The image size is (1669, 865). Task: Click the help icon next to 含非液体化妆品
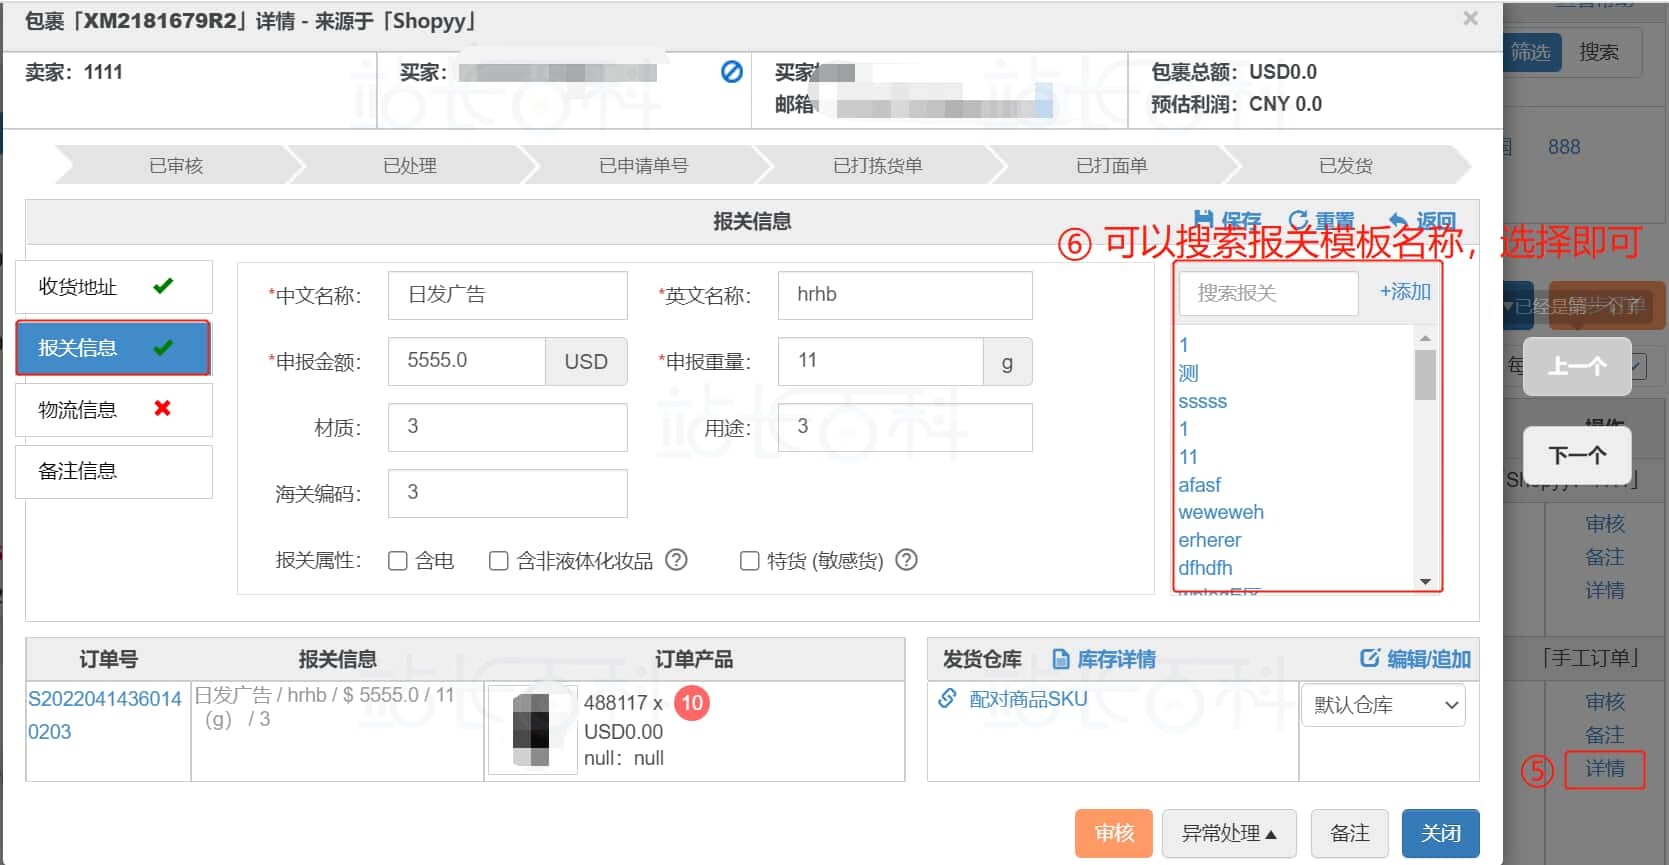(x=676, y=560)
